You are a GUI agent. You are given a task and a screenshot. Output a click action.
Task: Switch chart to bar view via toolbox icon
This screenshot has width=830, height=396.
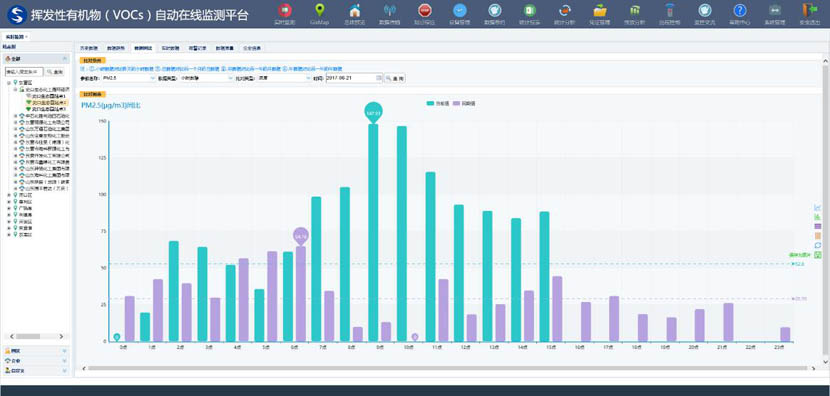(817, 217)
